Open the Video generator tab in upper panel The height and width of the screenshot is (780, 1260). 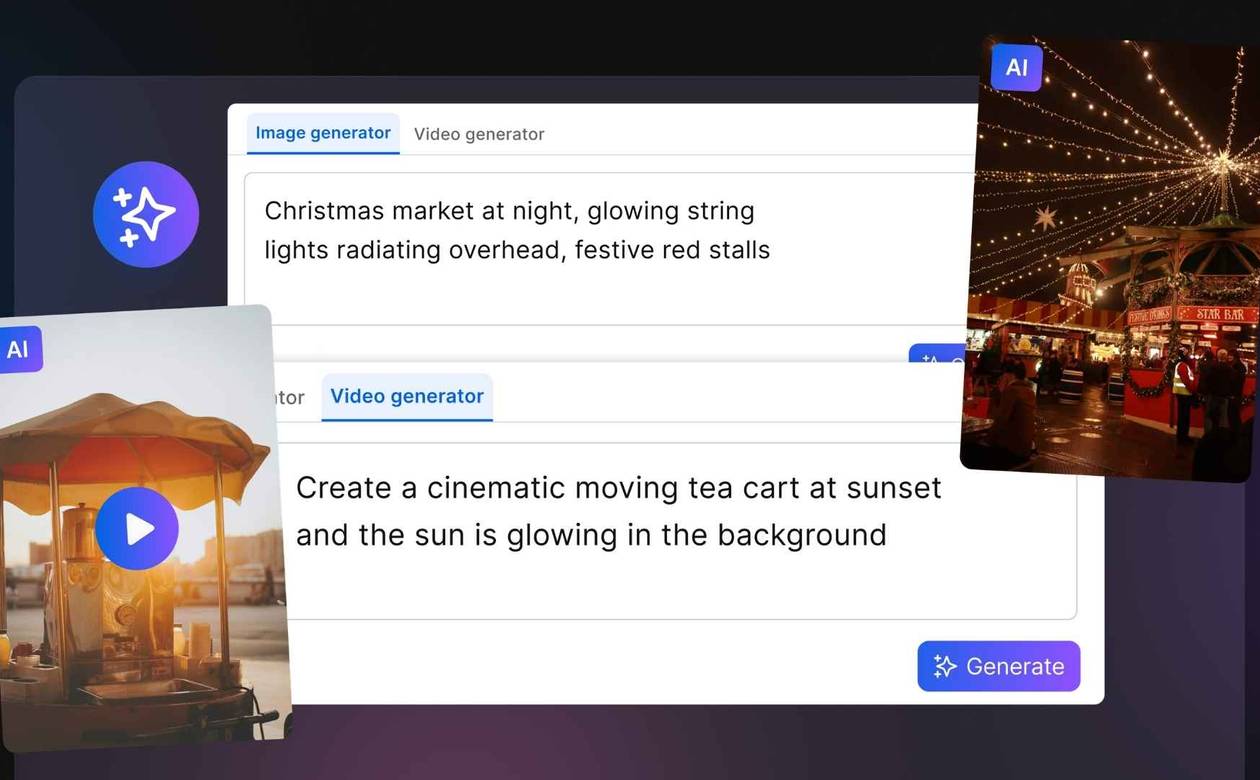pos(479,134)
